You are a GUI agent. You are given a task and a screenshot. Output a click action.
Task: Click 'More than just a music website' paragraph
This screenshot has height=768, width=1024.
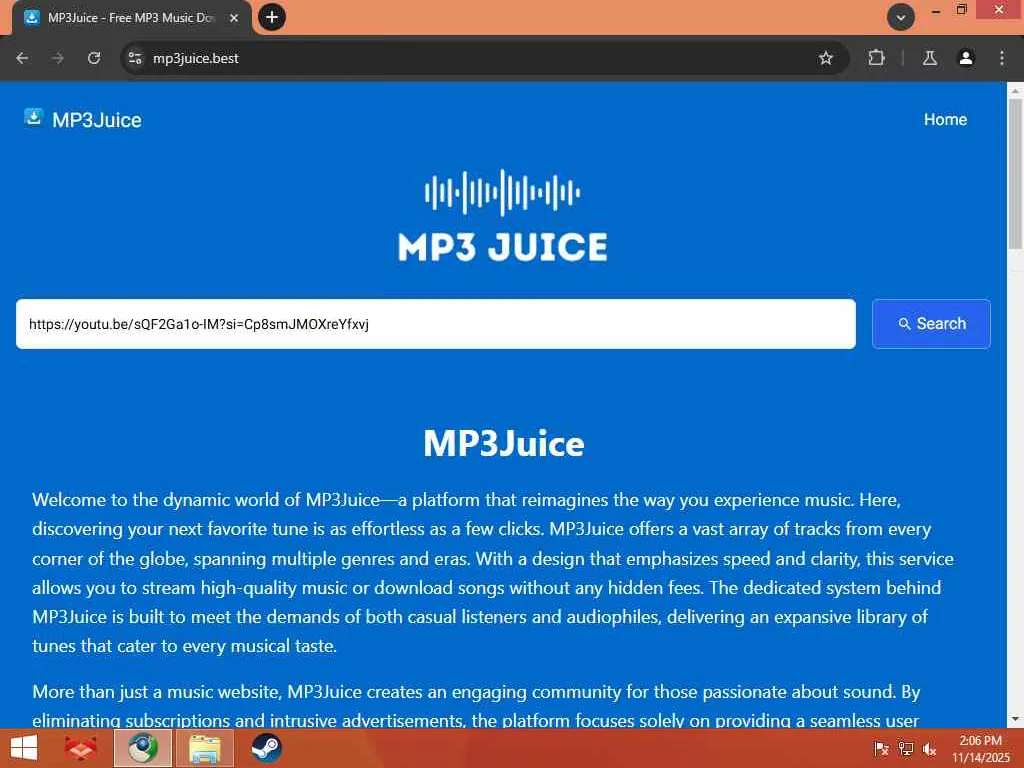(x=476, y=706)
